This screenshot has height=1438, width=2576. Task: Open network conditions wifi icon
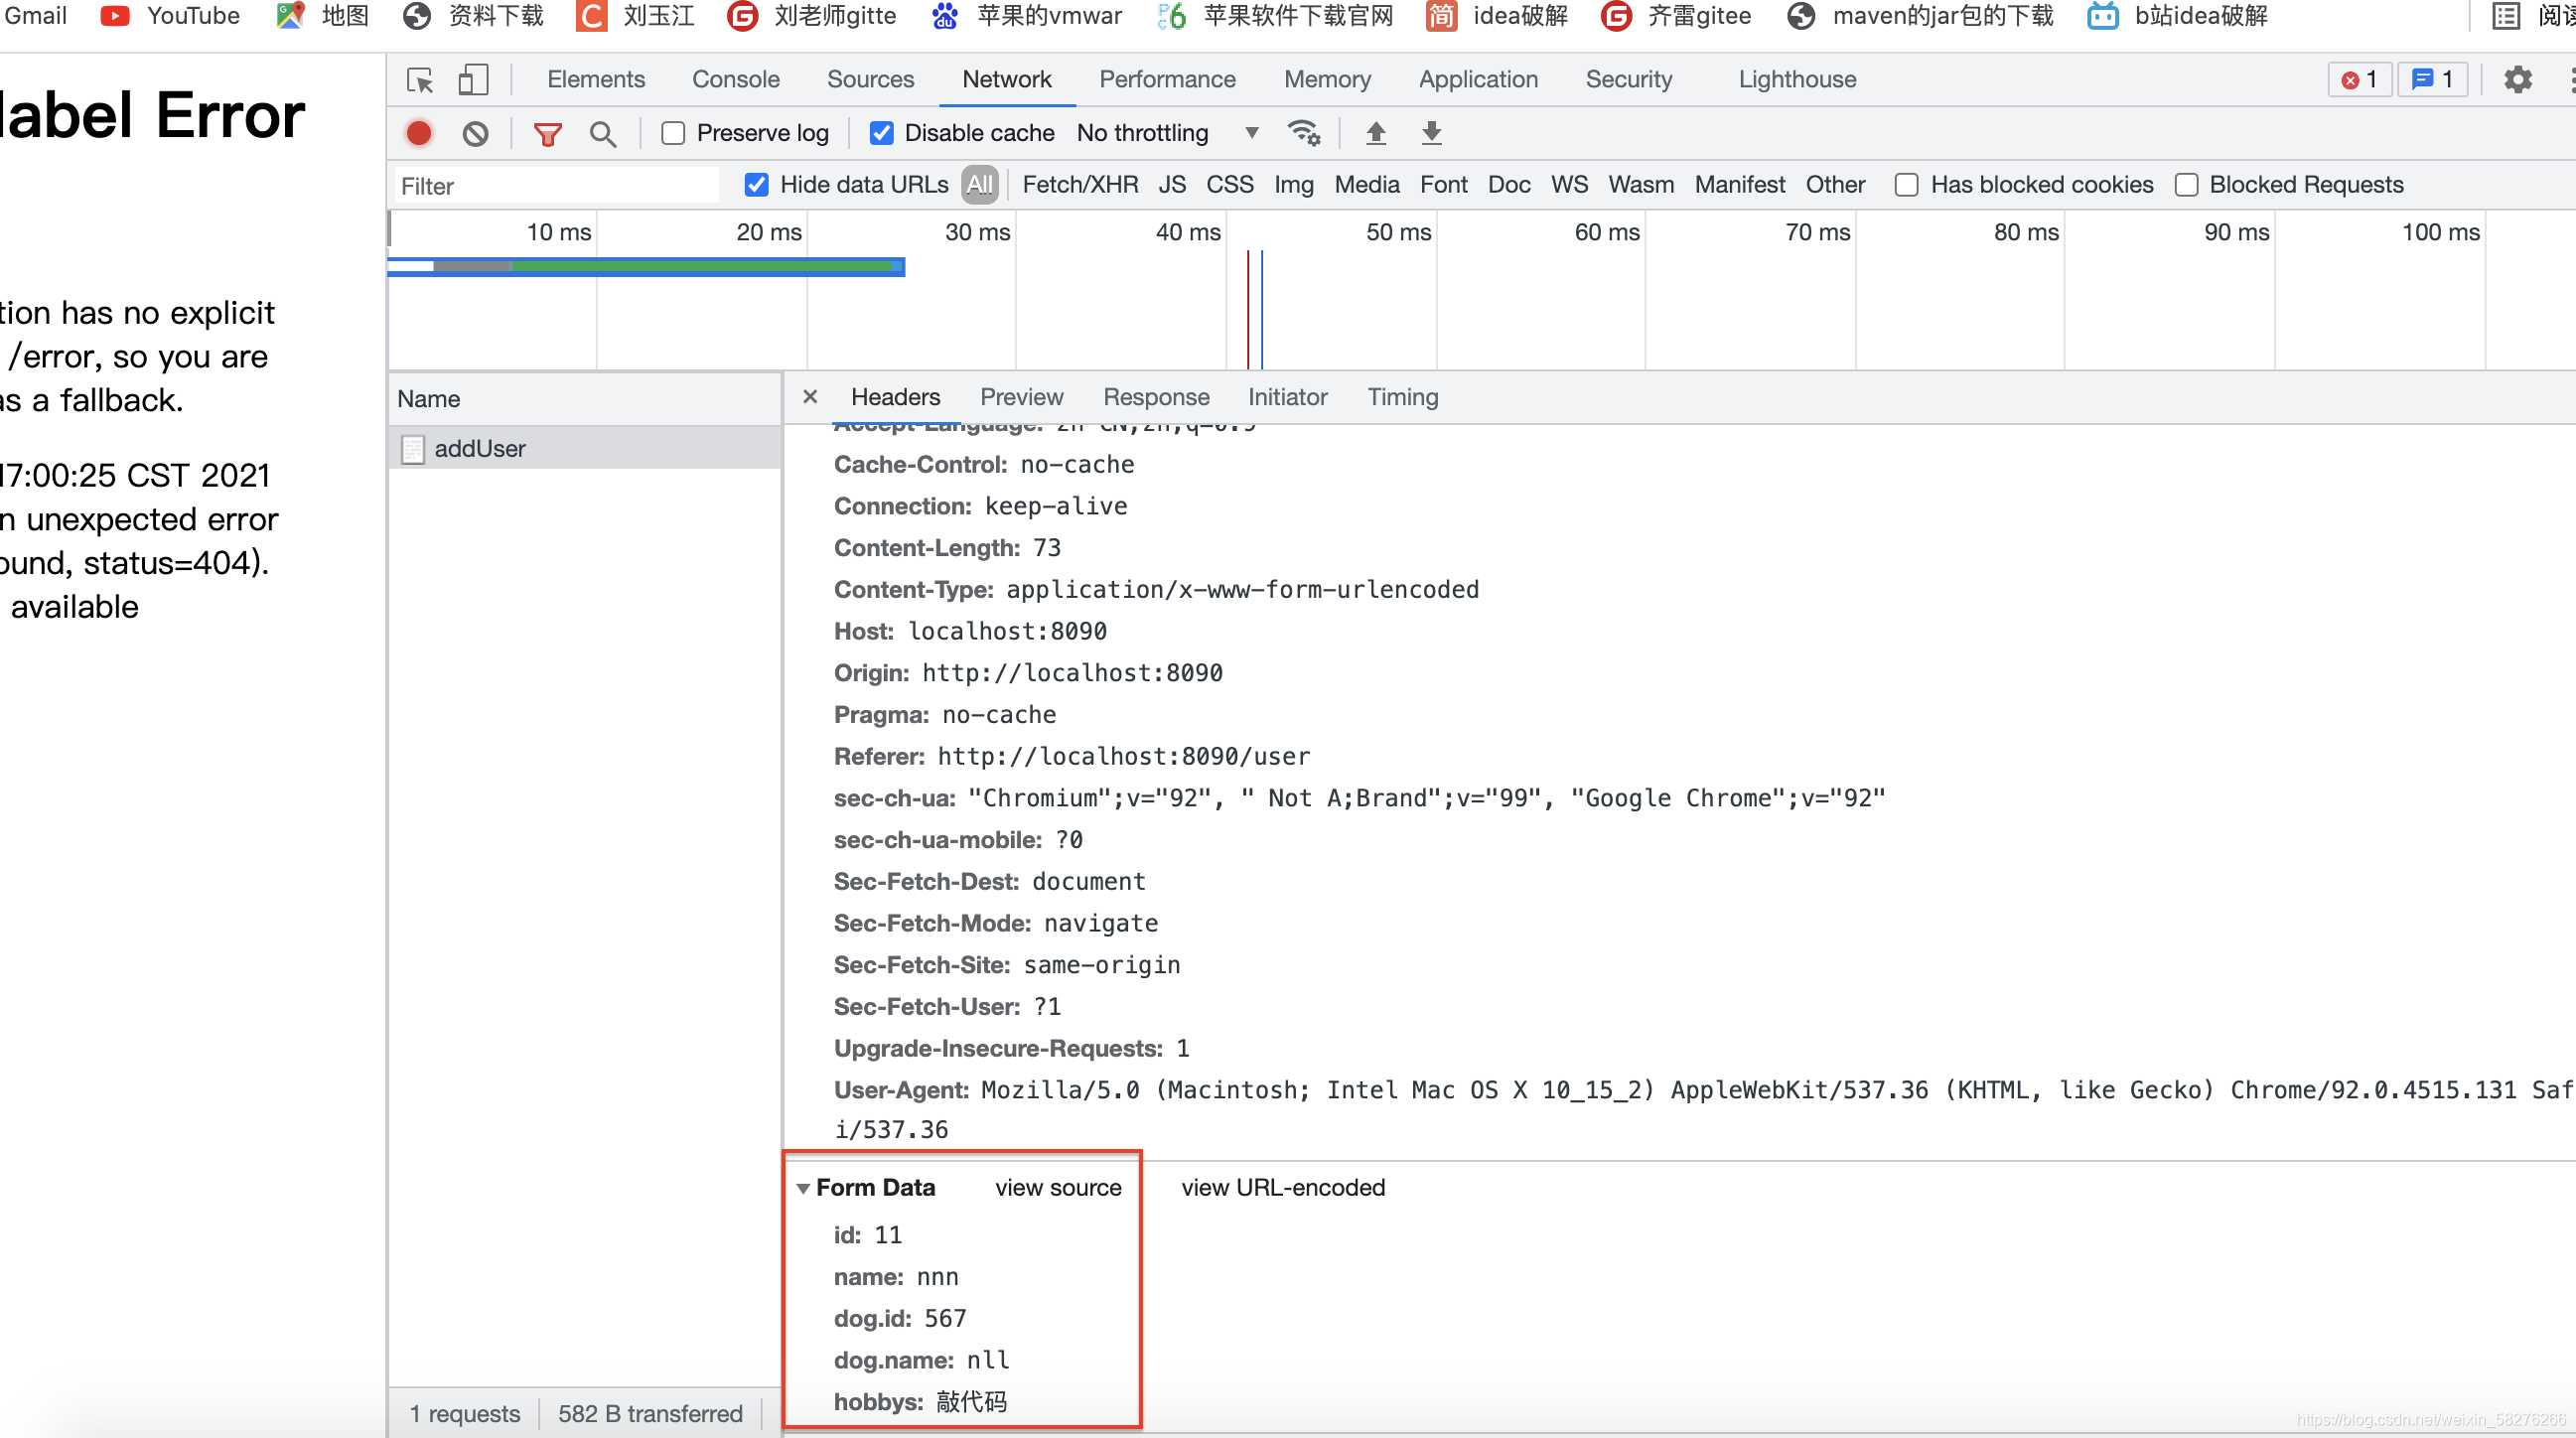[x=1303, y=133]
